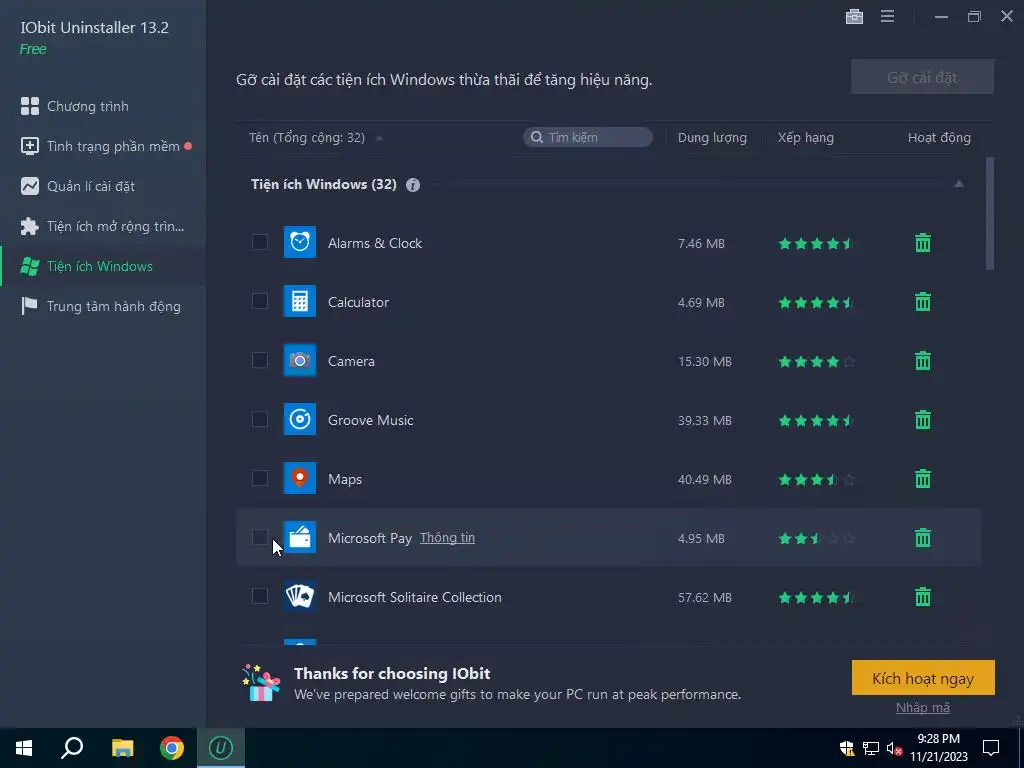The height and width of the screenshot is (768, 1024).
Task: Click the app list vertical scrollbar
Action: click(990, 213)
